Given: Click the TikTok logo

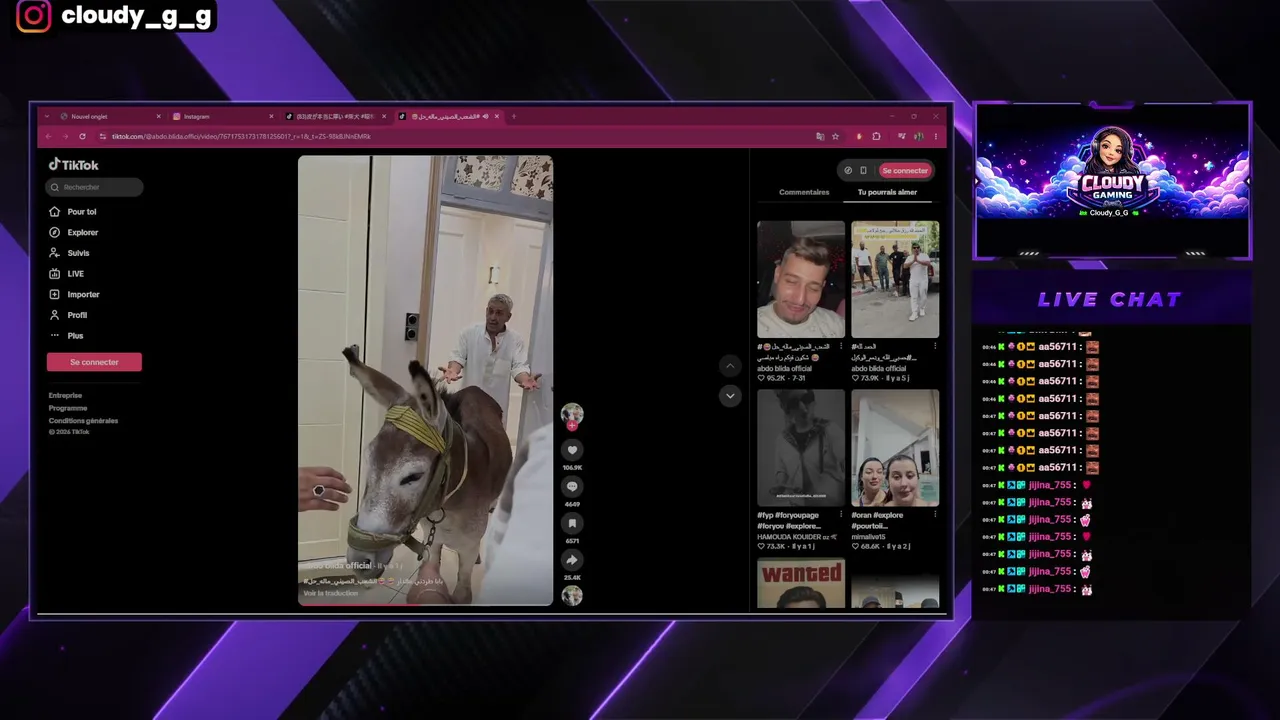Looking at the screenshot, I should [x=74, y=165].
